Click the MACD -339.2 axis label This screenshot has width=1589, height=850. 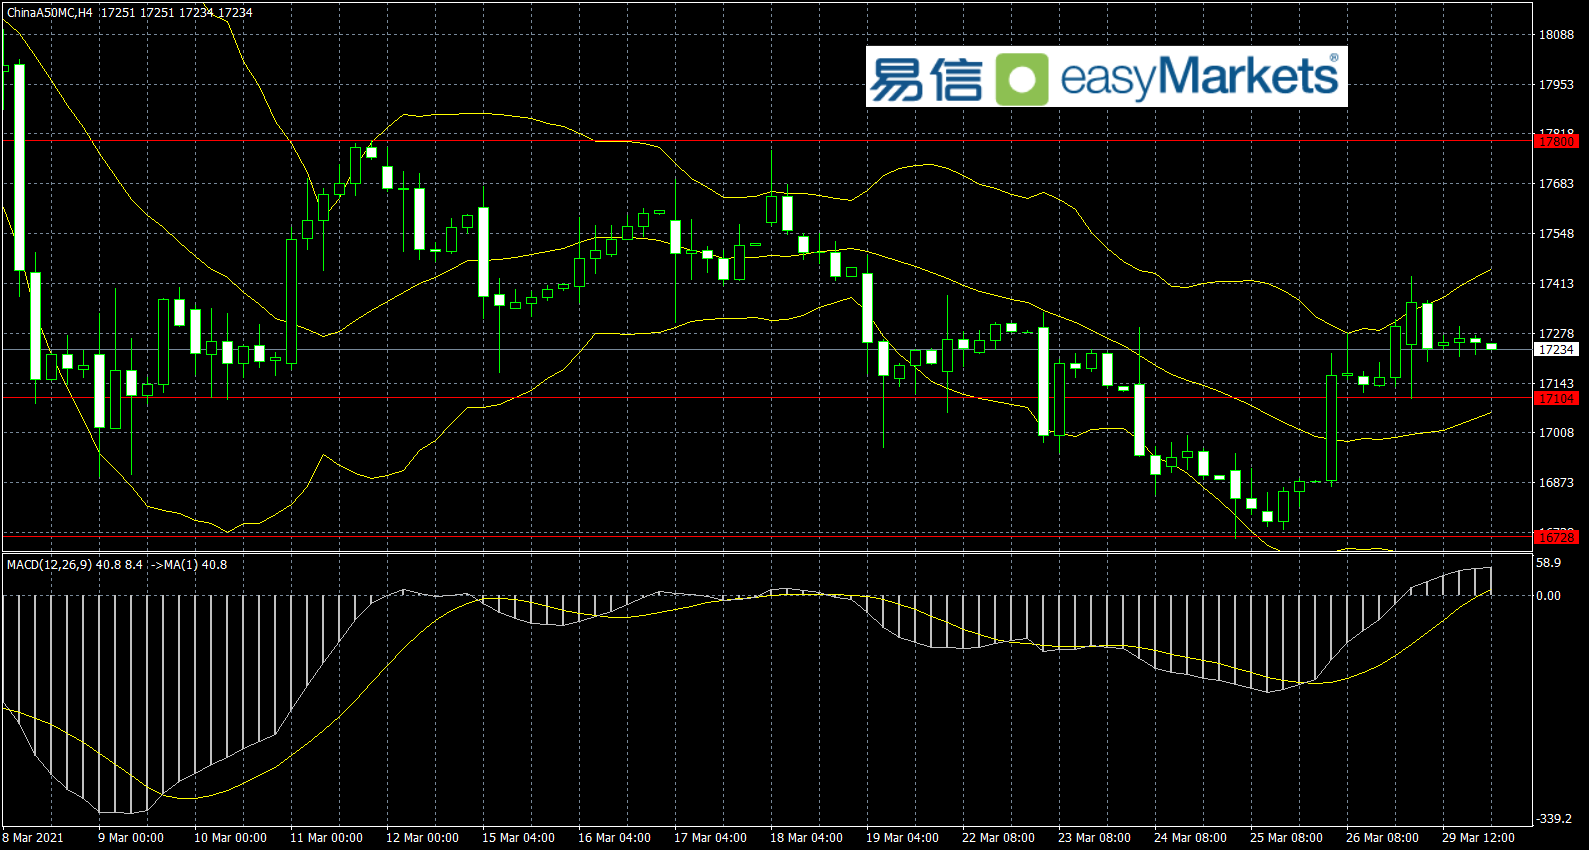[x=1554, y=819]
